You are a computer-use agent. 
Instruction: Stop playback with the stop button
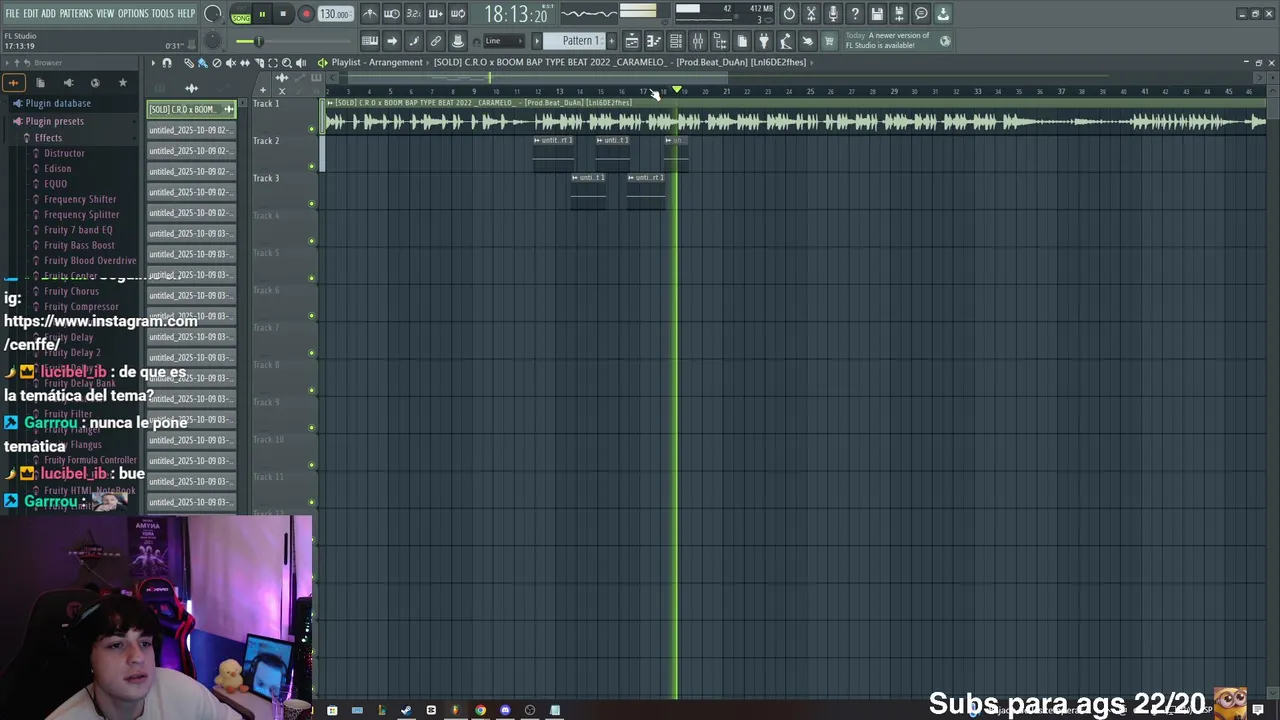[284, 14]
